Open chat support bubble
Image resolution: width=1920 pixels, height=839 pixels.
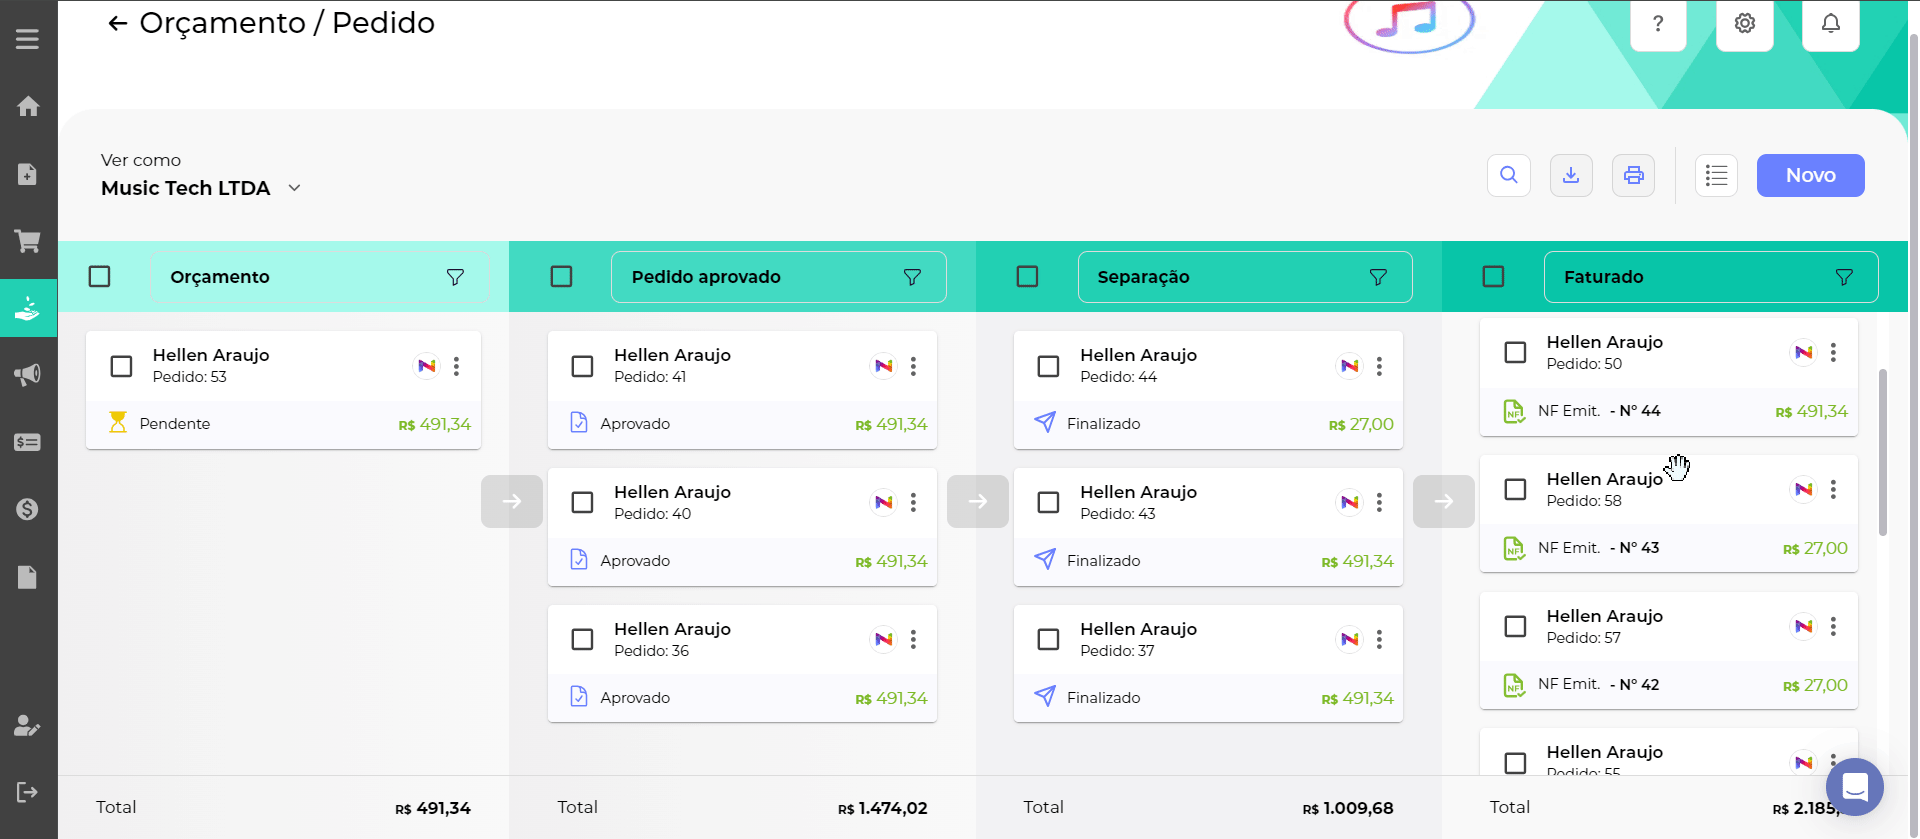coord(1854,787)
